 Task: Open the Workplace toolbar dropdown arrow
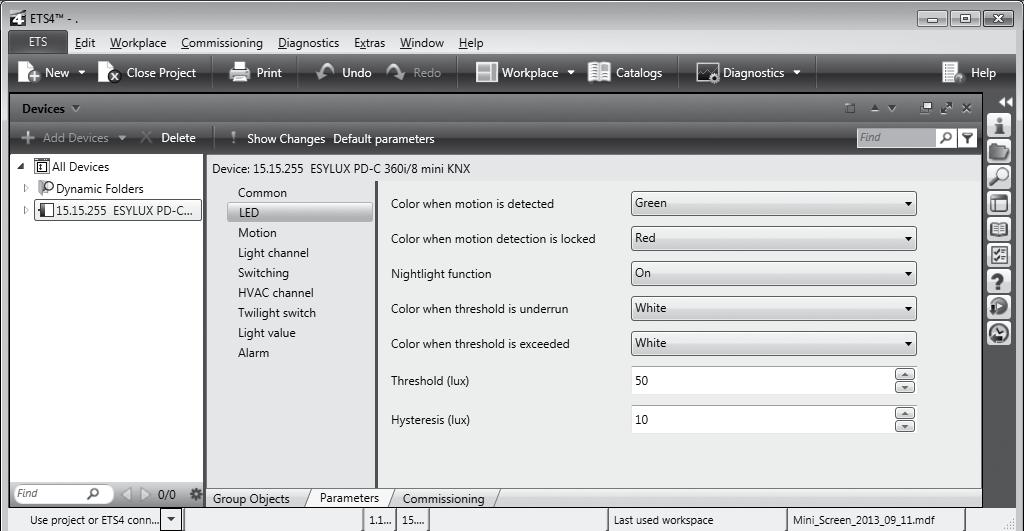(x=571, y=72)
